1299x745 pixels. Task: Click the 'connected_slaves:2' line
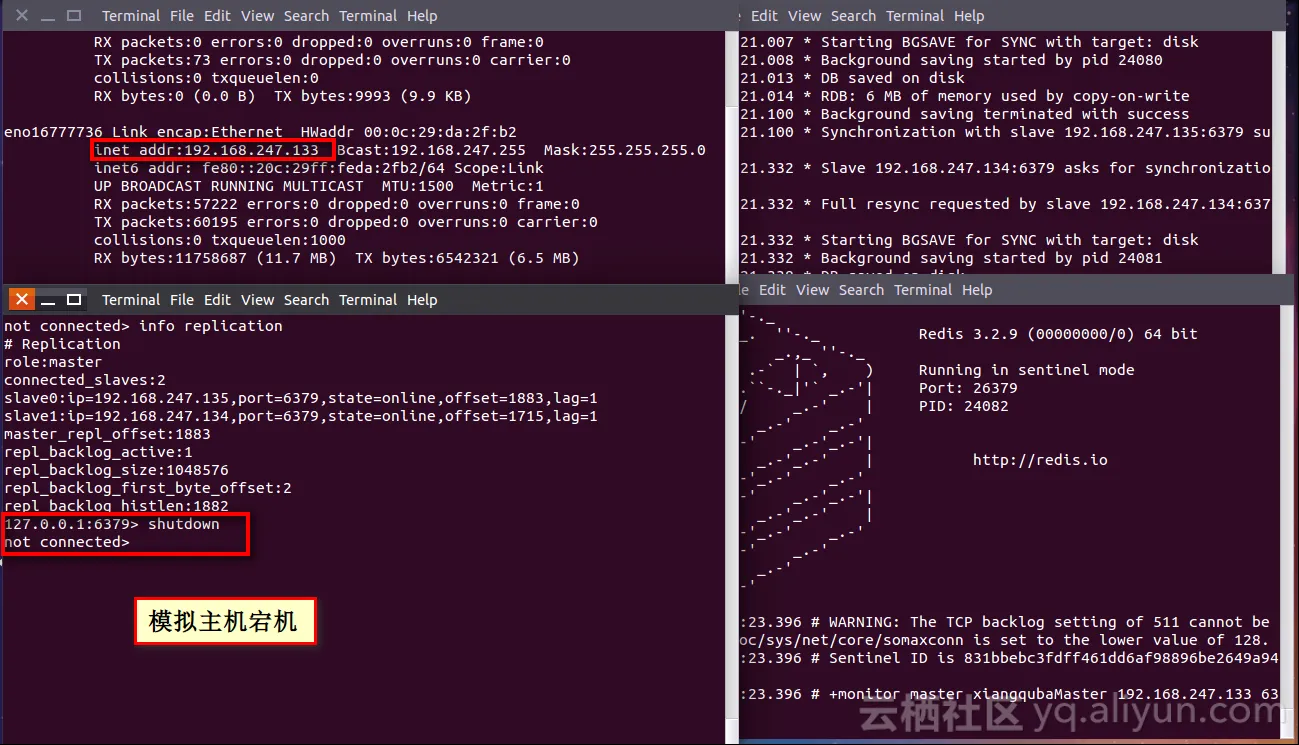click(85, 380)
